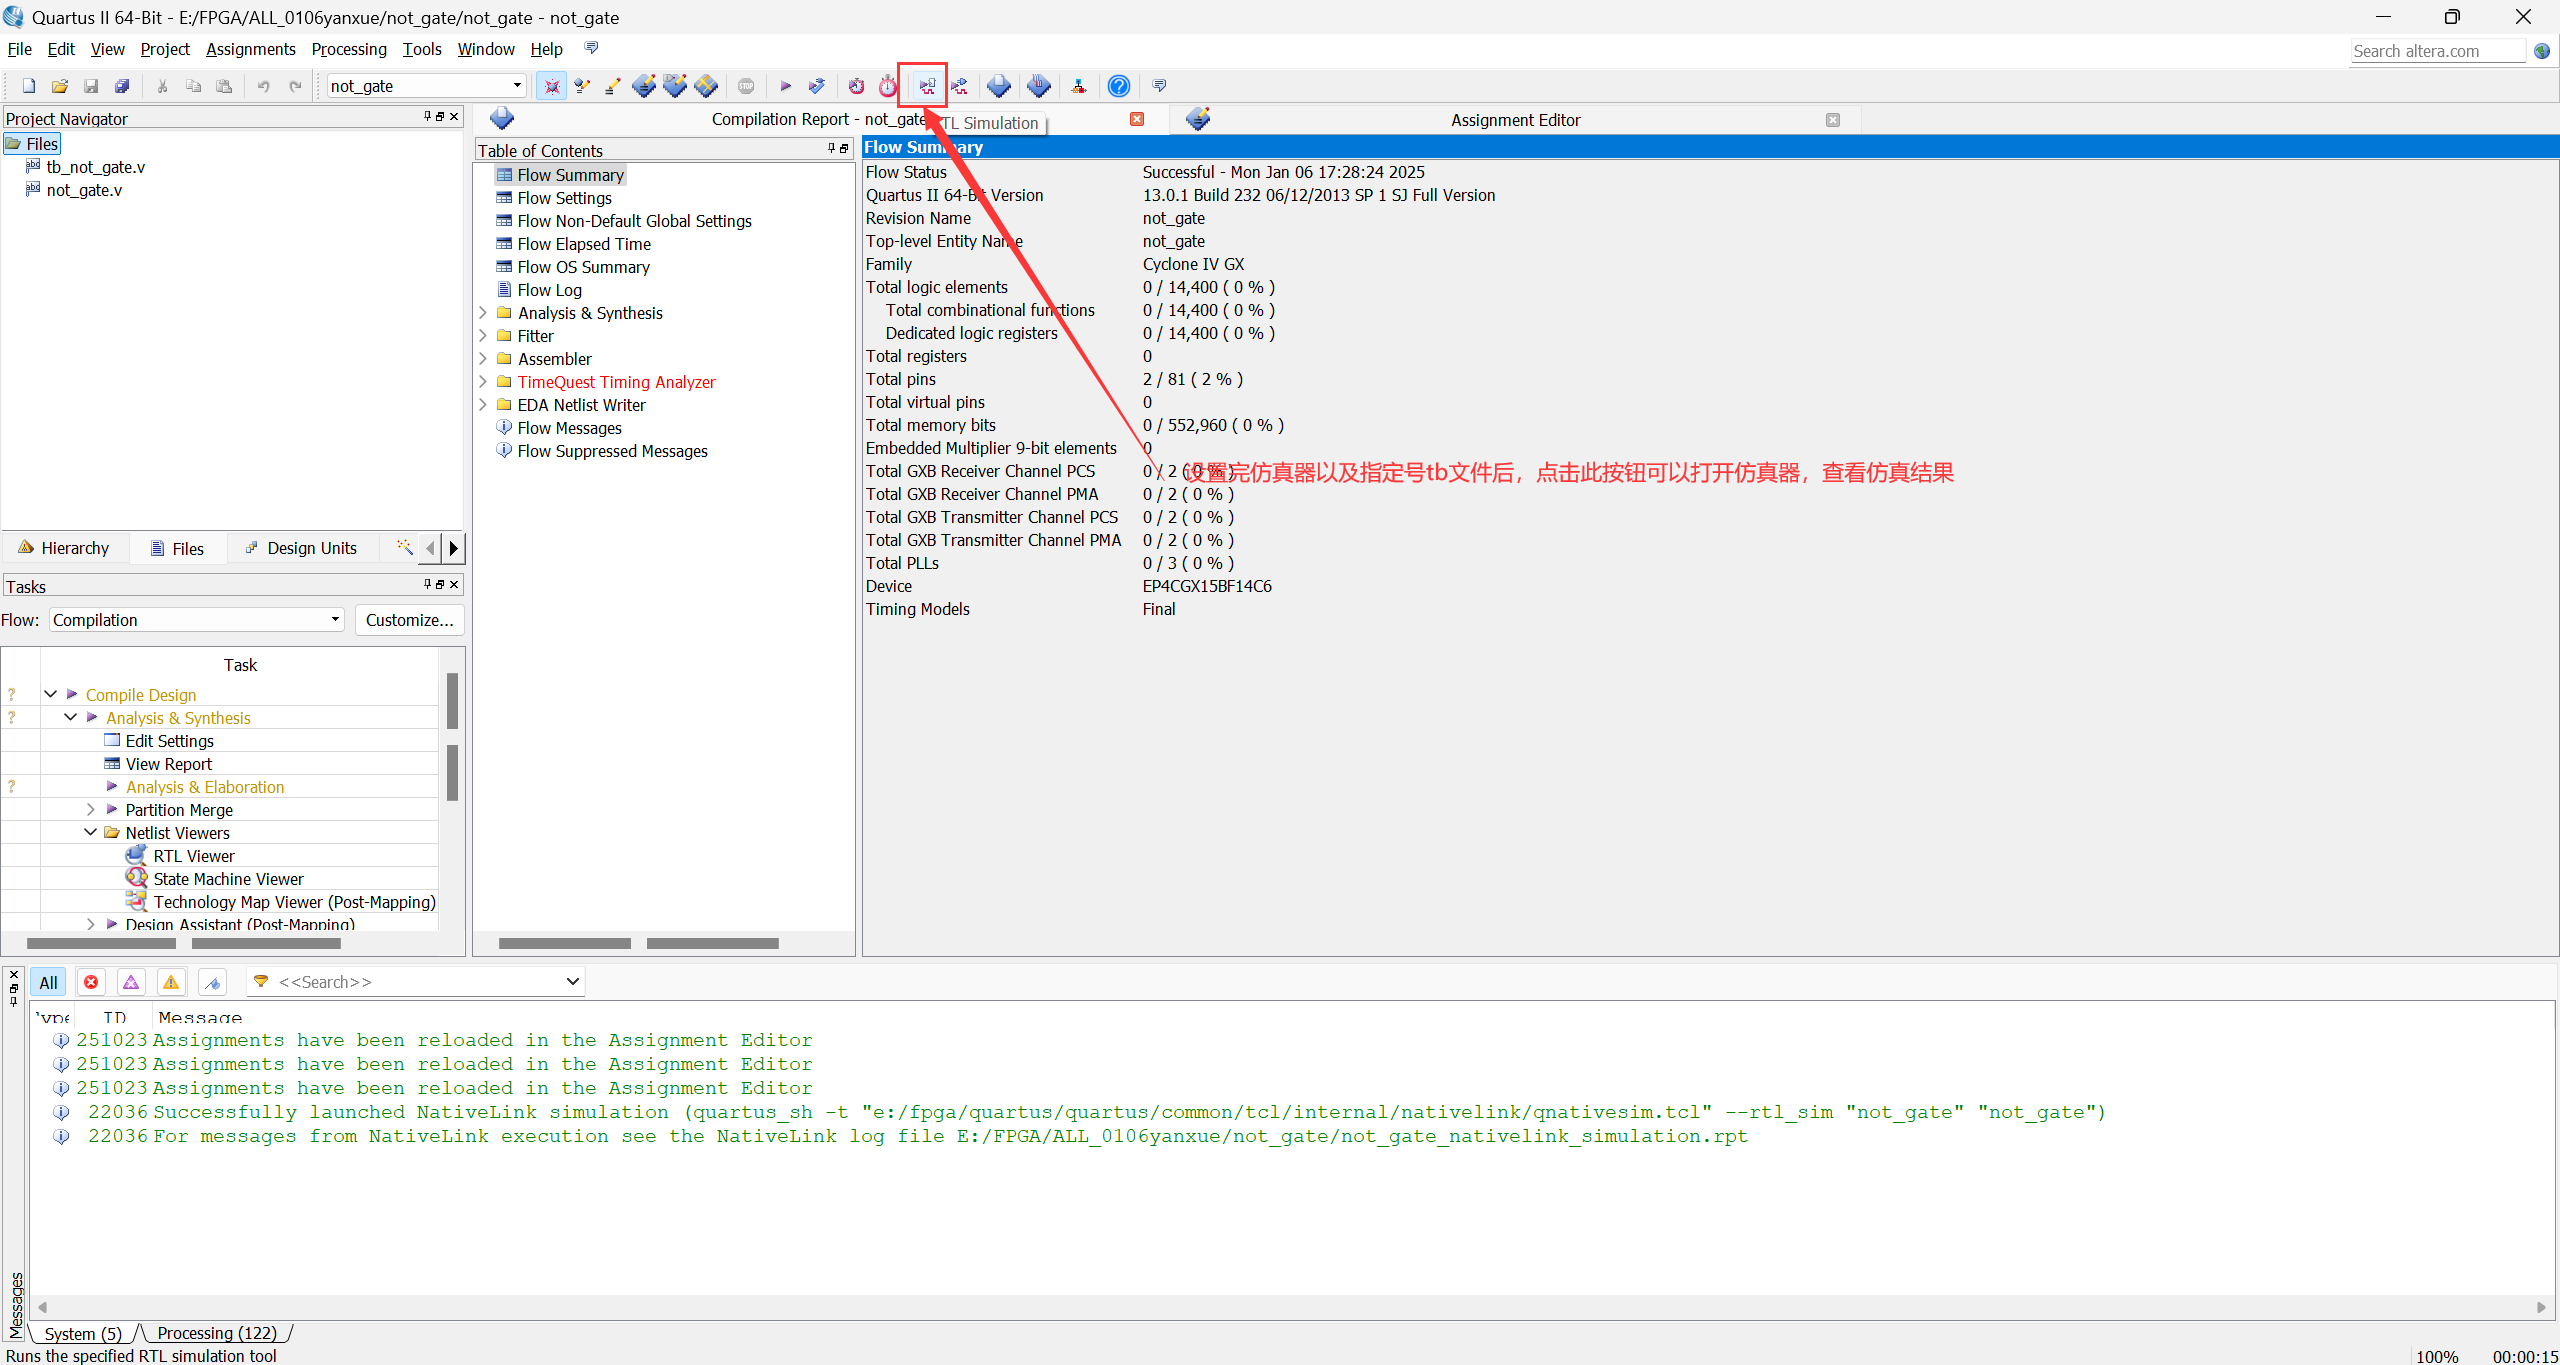Switch to the Assignment Editor tab
Screen dimensions: 2560x1365
click(x=1515, y=120)
